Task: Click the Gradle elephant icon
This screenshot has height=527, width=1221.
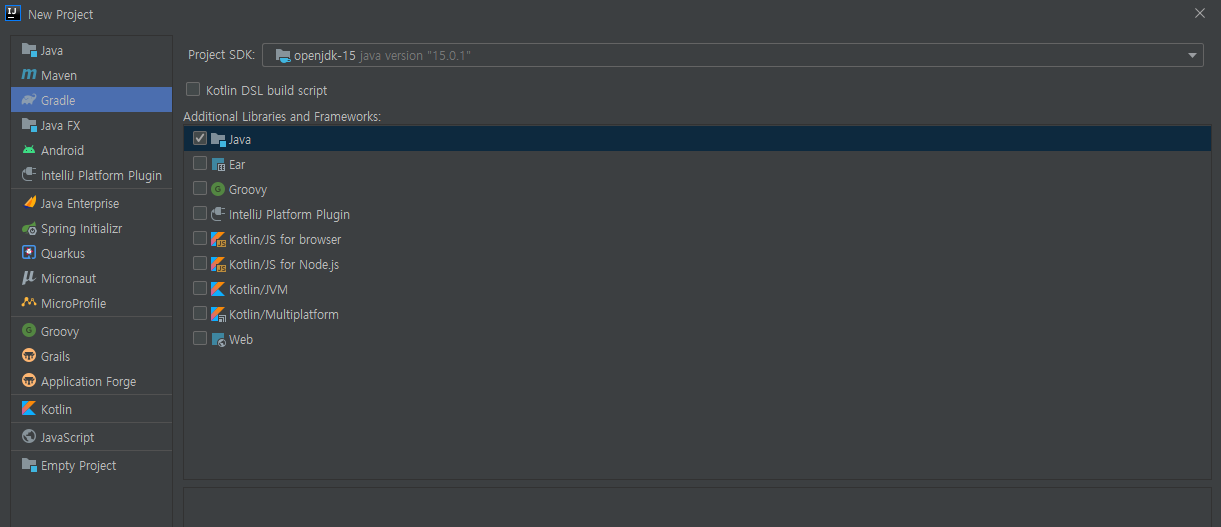Action: [29, 100]
